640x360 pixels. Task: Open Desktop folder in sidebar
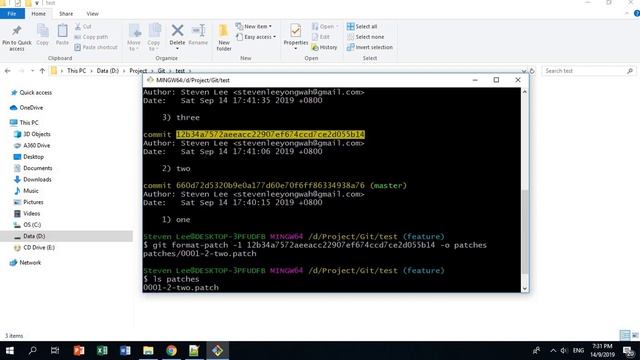tap(29, 157)
